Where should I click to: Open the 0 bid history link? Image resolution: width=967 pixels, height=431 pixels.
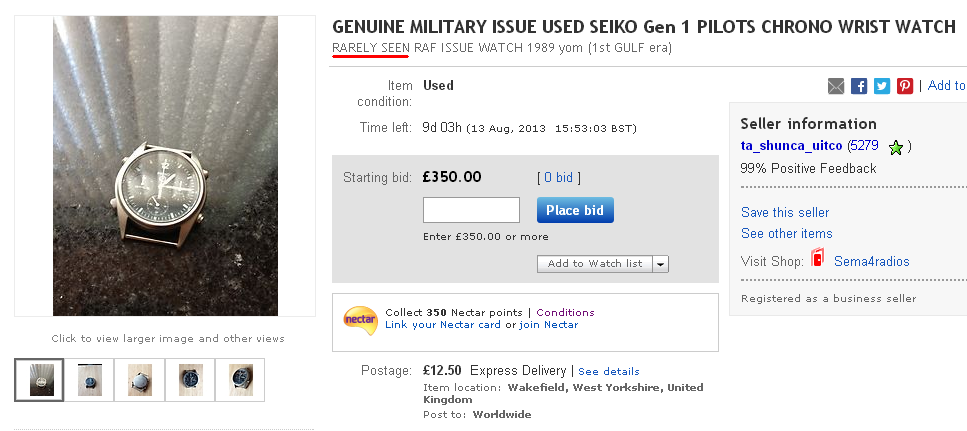coord(557,177)
